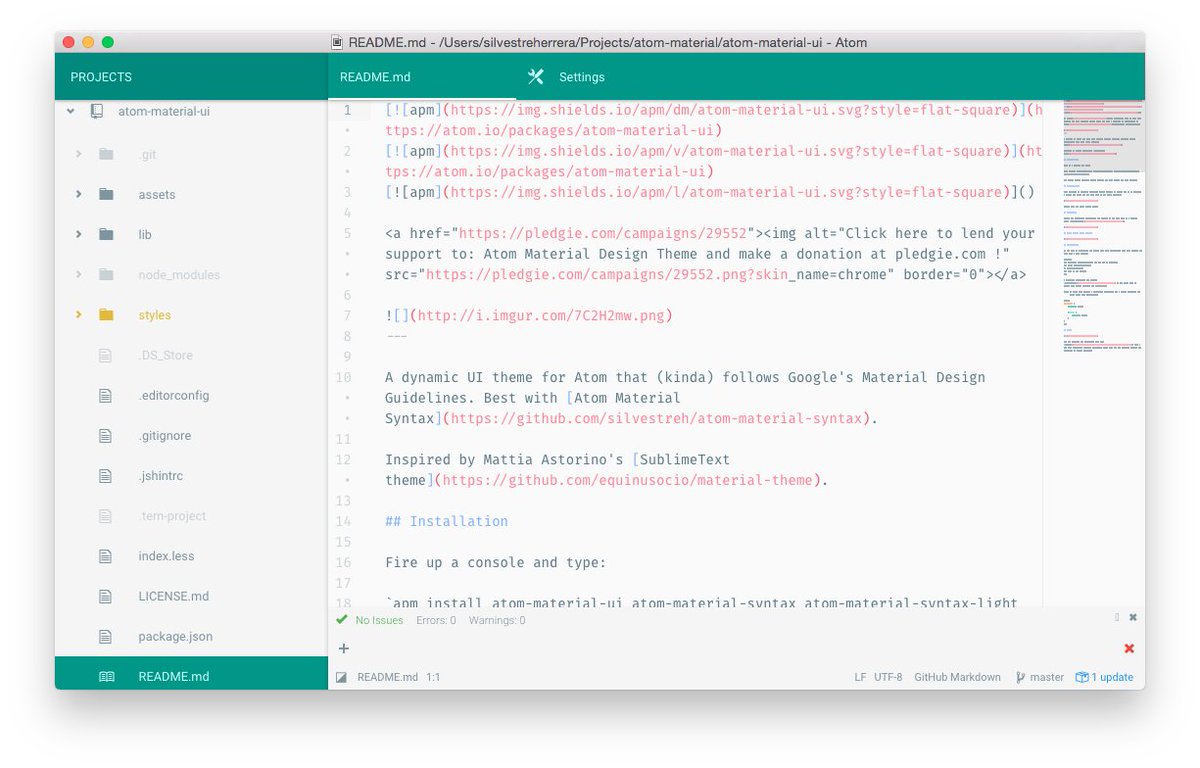Click the Settings tools icon in tab
This screenshot has height=768, width=1200.
click(x=535, y=77)
